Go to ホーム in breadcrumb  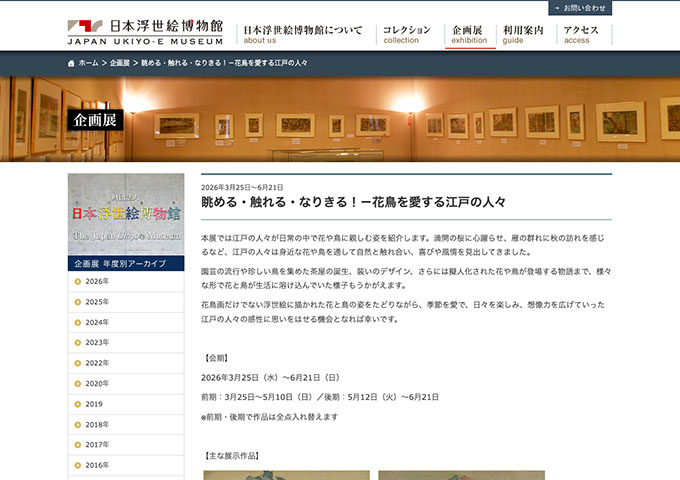point(88,63)
